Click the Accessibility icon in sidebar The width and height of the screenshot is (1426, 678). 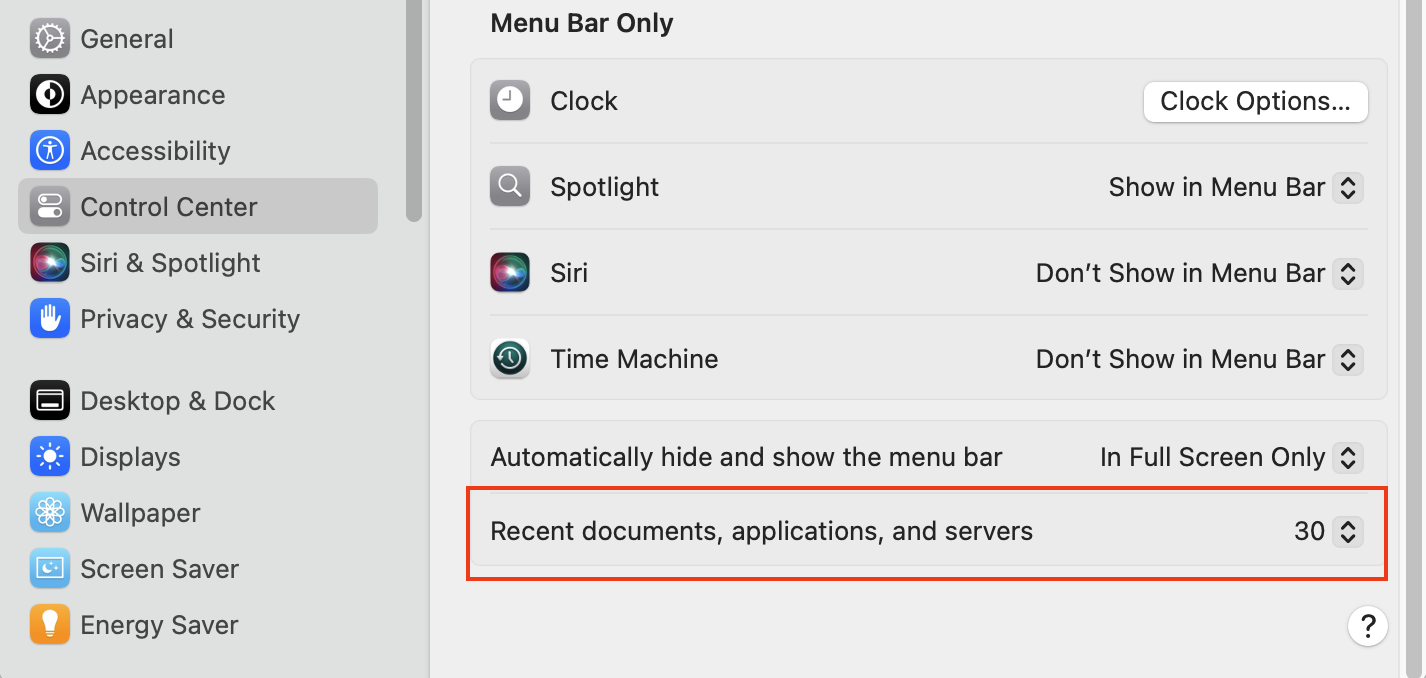click(50, 151)
